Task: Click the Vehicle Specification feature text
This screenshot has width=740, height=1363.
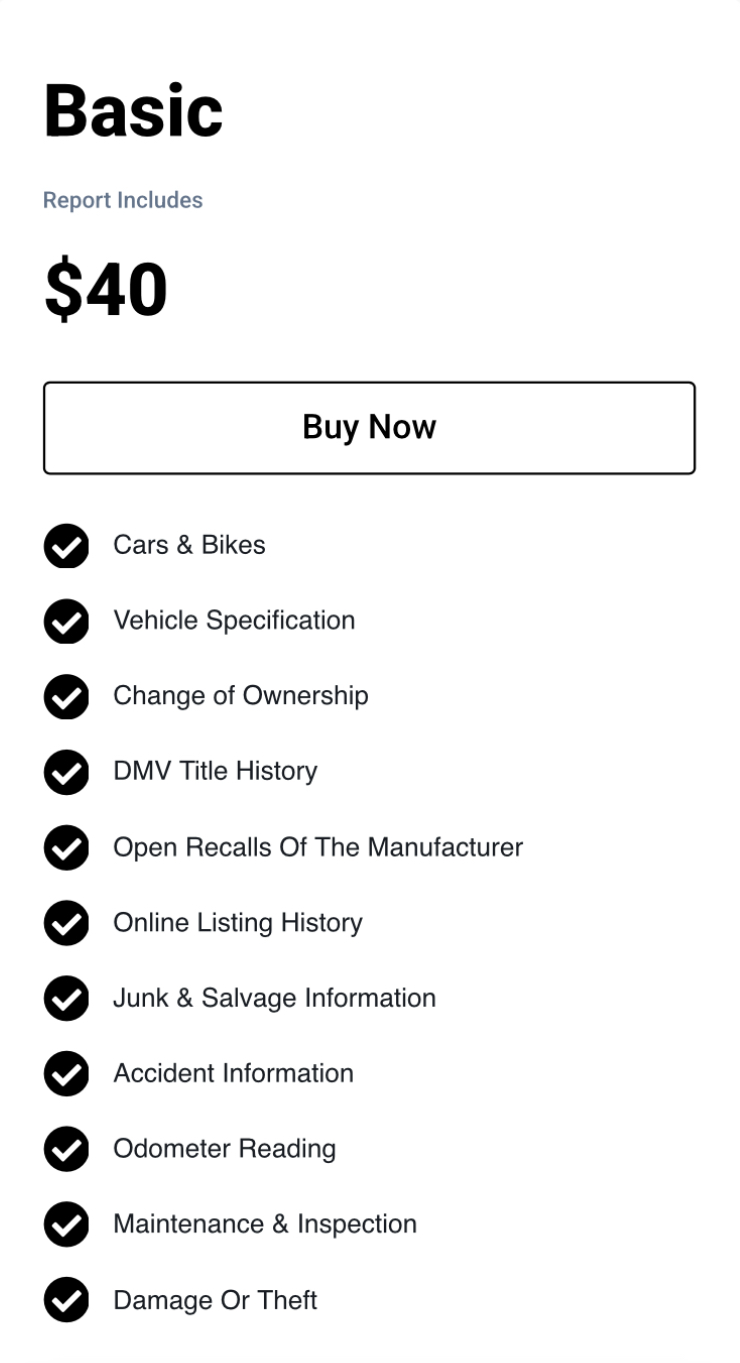Action: point(234,620)
